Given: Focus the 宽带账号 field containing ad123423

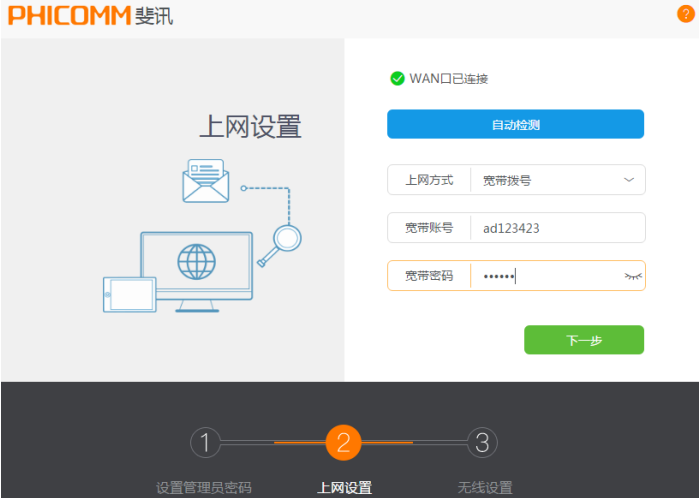Looking at the screenshot, I should 555,228.
